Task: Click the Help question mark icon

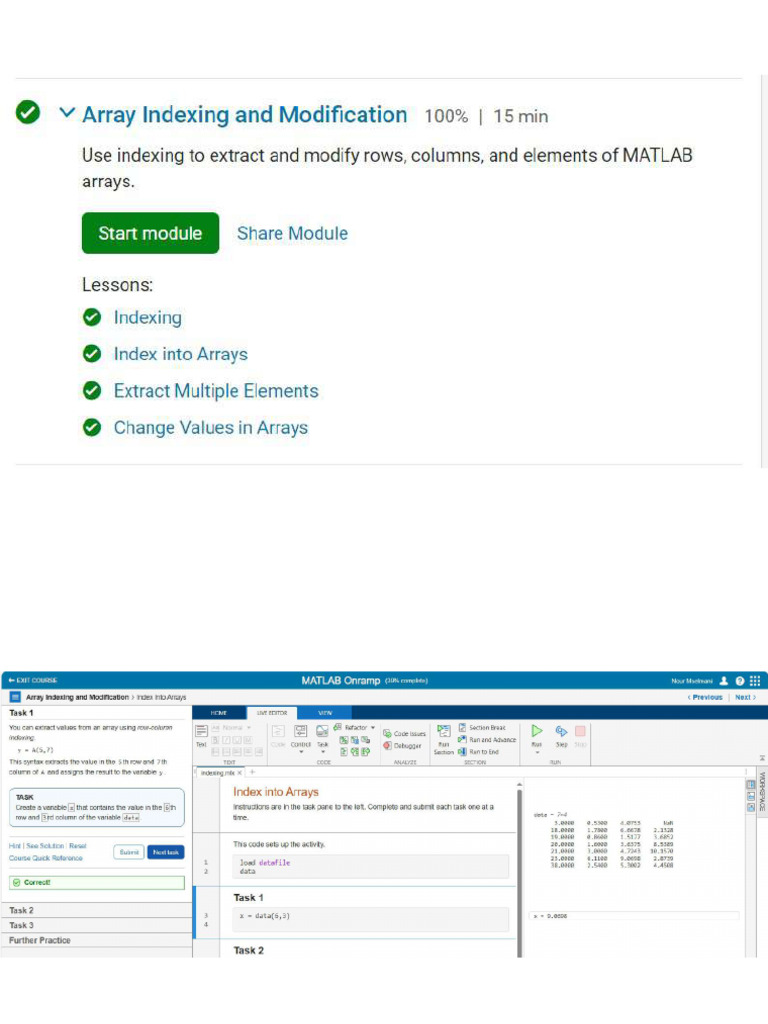Action: click(740, 680)
